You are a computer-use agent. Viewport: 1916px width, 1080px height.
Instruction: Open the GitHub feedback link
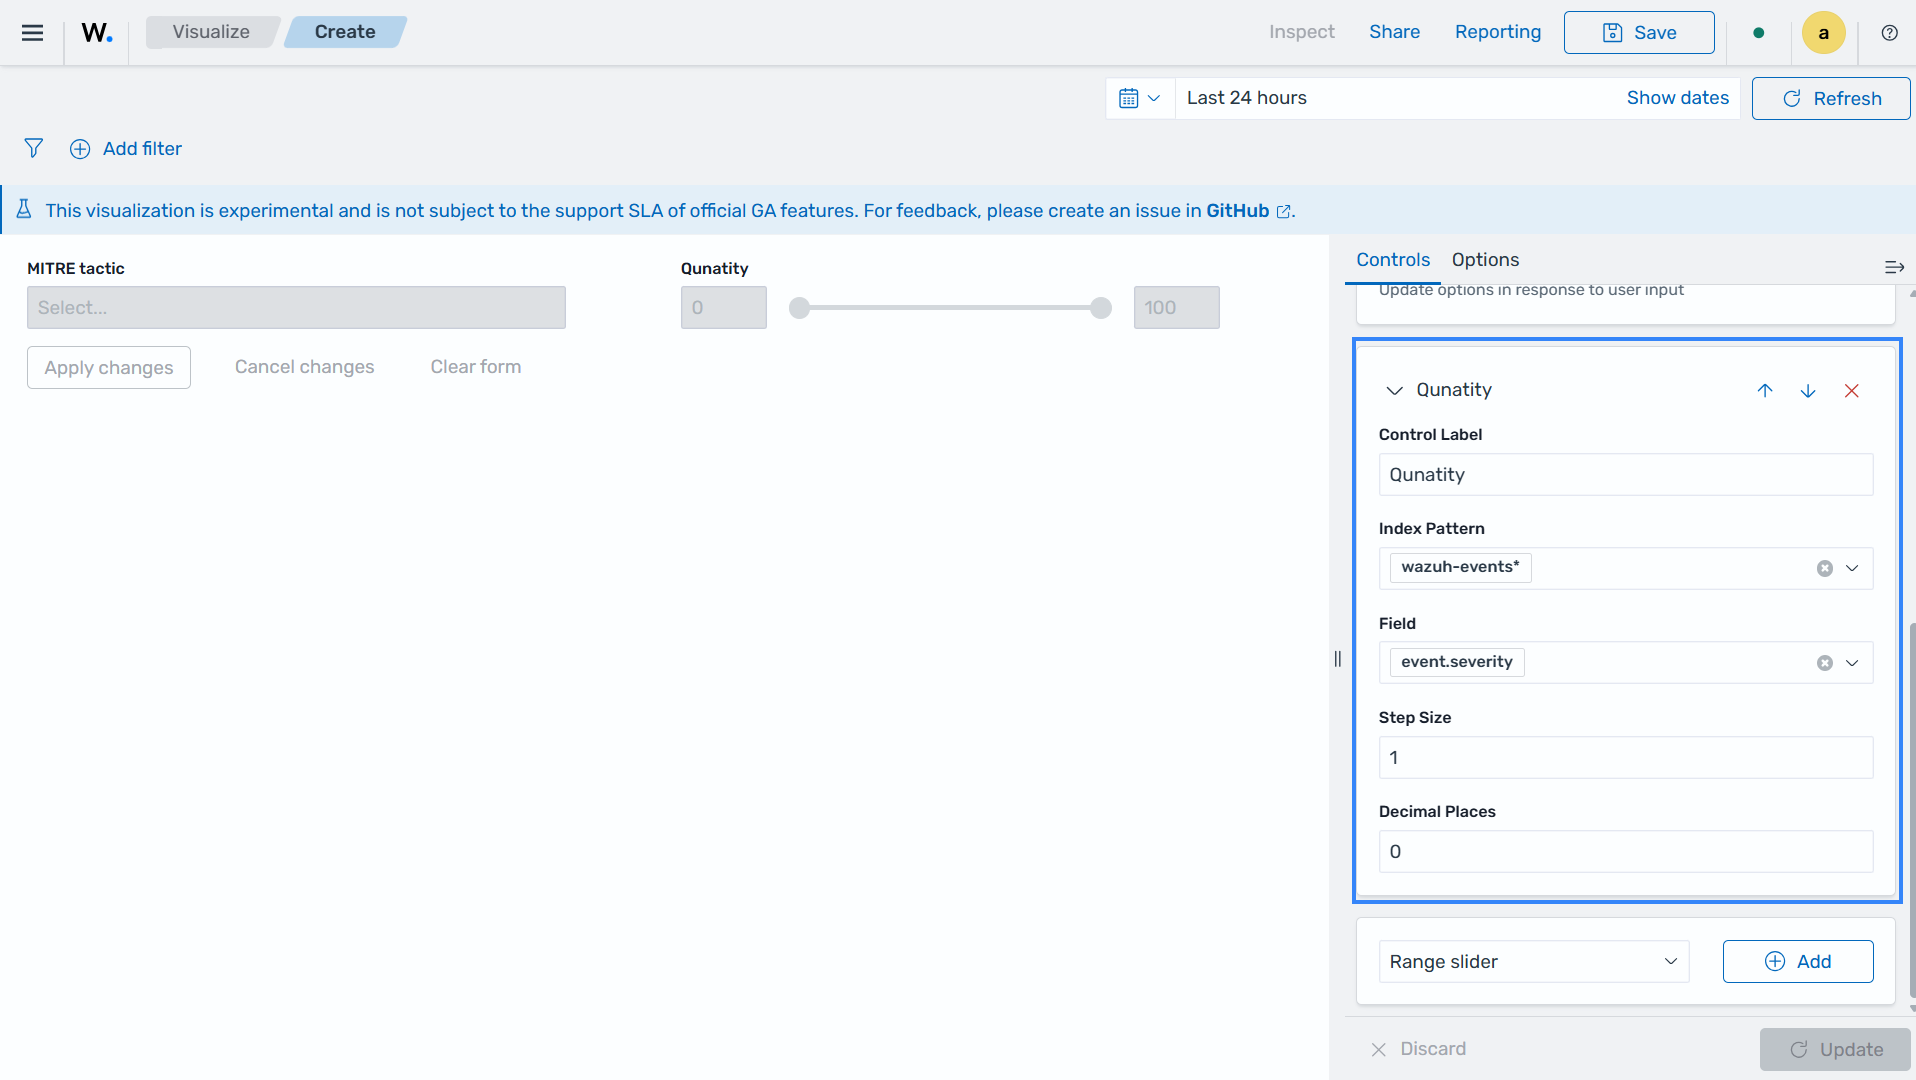tap(1248, 211)
